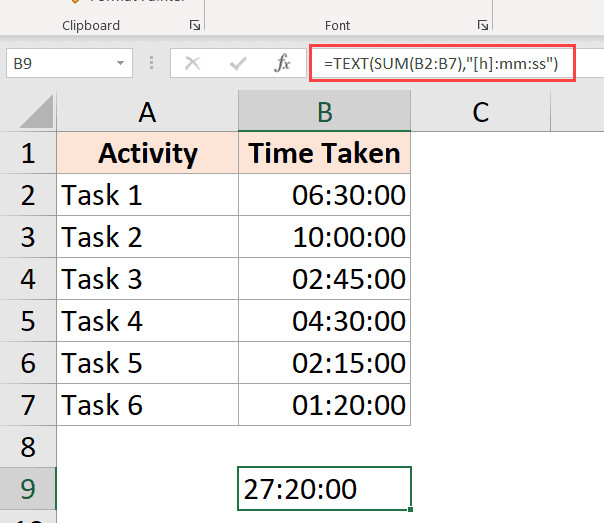Select column C header
This screenshot has width=604, height=523.
pyautogui.click(x=480, y=112)
